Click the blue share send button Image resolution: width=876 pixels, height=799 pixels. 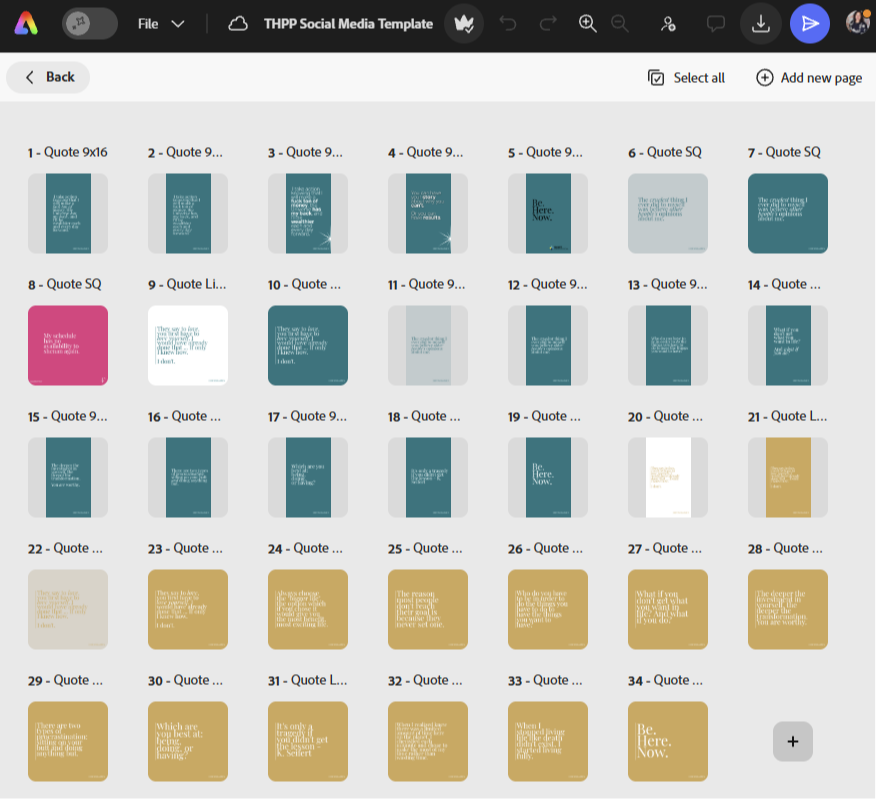tap(810, 23)
